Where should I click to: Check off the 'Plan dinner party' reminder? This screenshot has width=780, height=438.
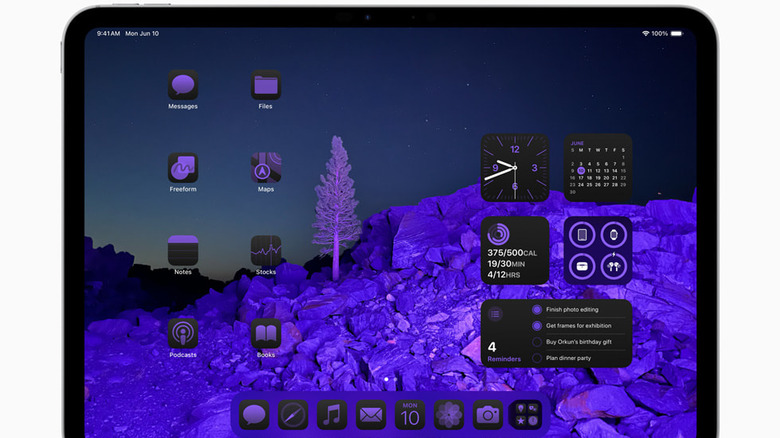click(537, 358)
